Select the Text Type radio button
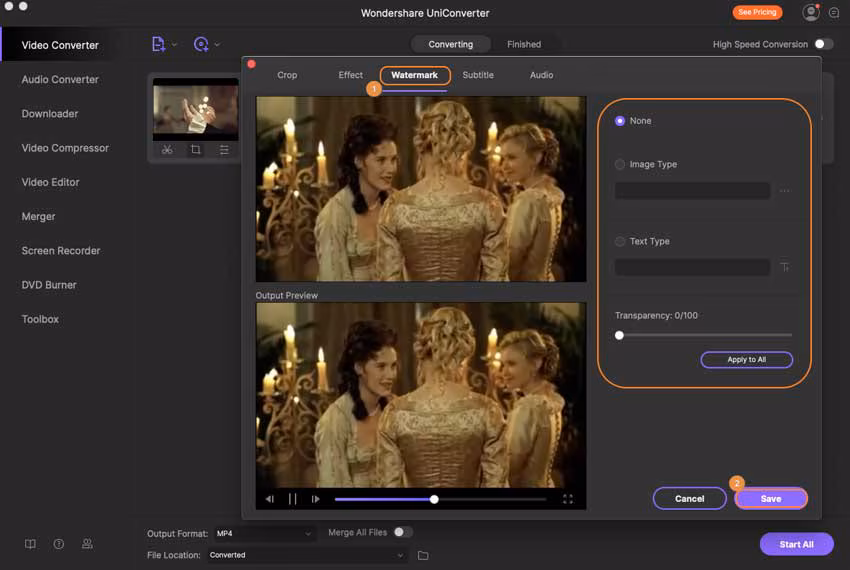The height and width of the screenshot is (570, 850). (x=620, y=241)
